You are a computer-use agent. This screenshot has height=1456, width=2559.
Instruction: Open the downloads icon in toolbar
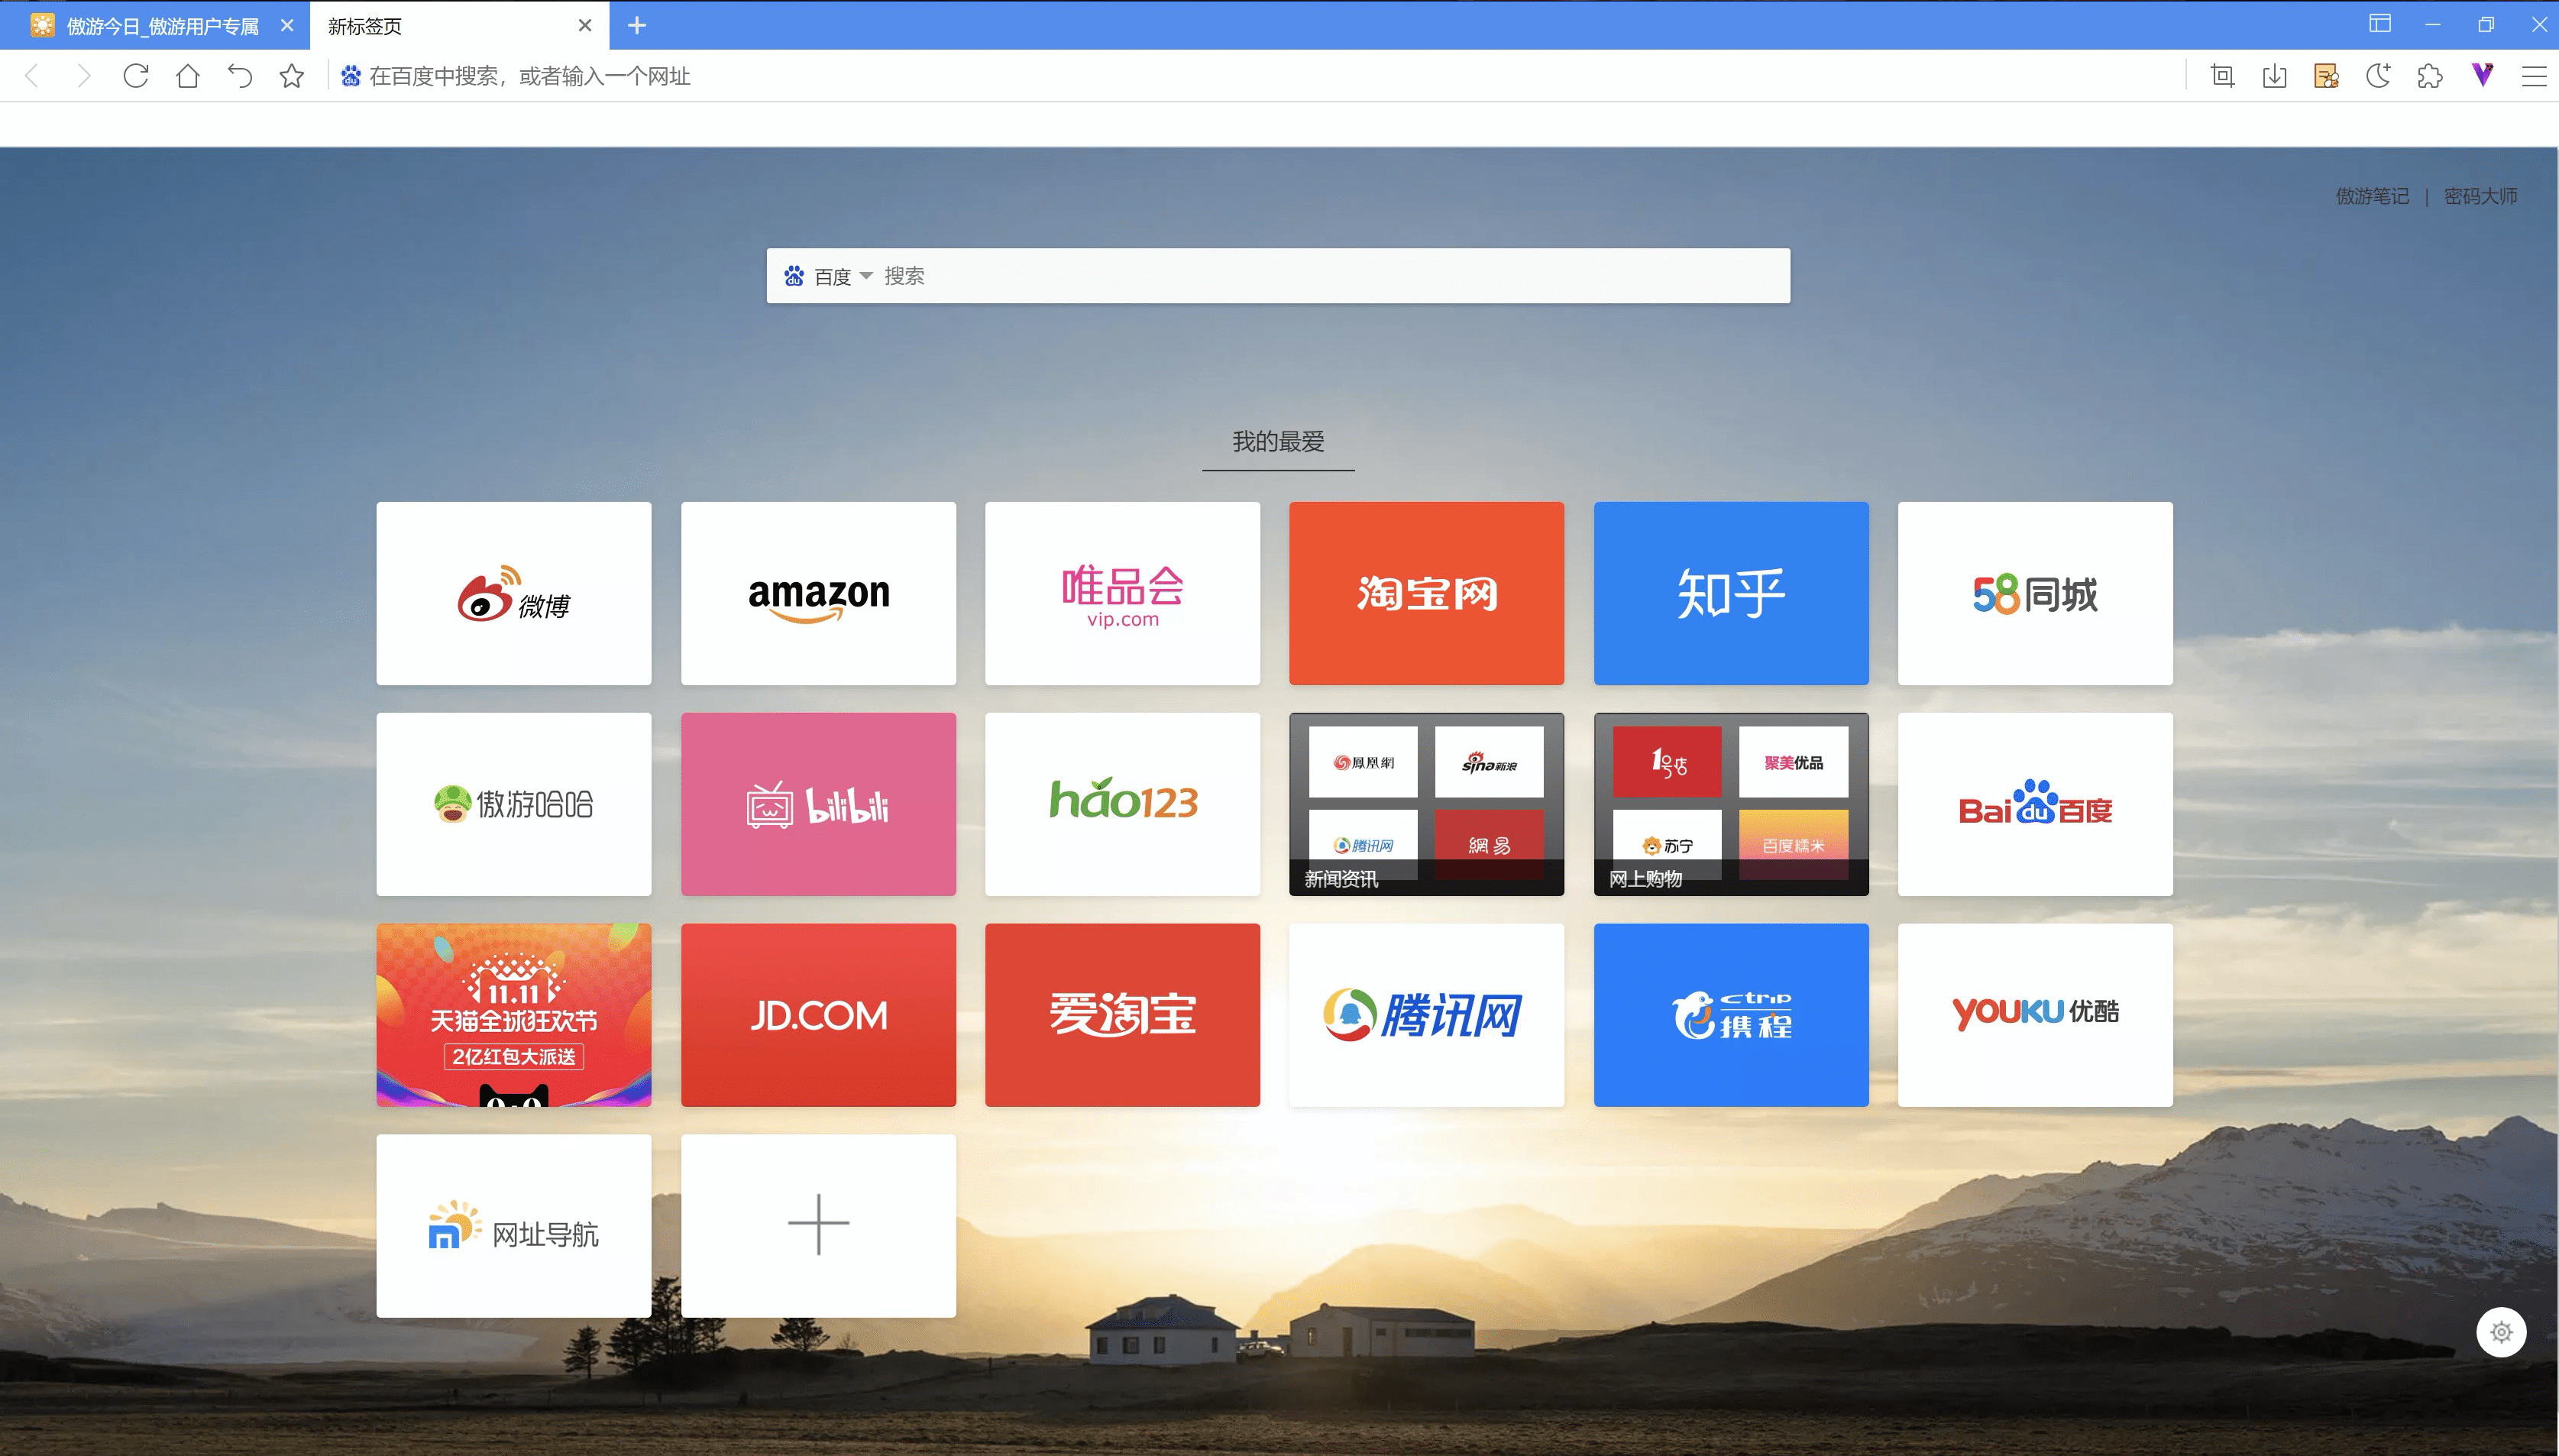point(2274,76)
